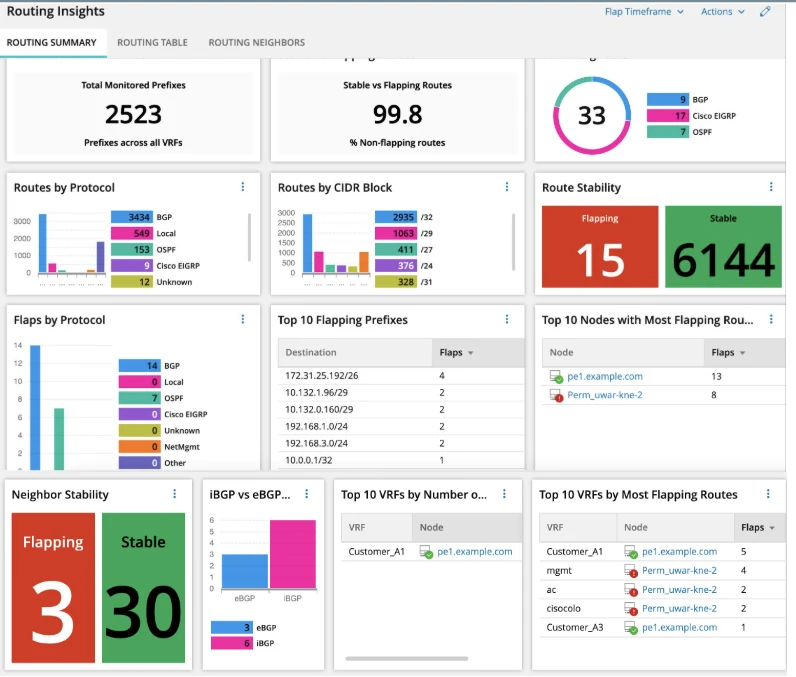Click the 33 donut chart
Image resolution: width=796 pixels, height=677 pixels.
pyautogui.click(x=592, y=116)
